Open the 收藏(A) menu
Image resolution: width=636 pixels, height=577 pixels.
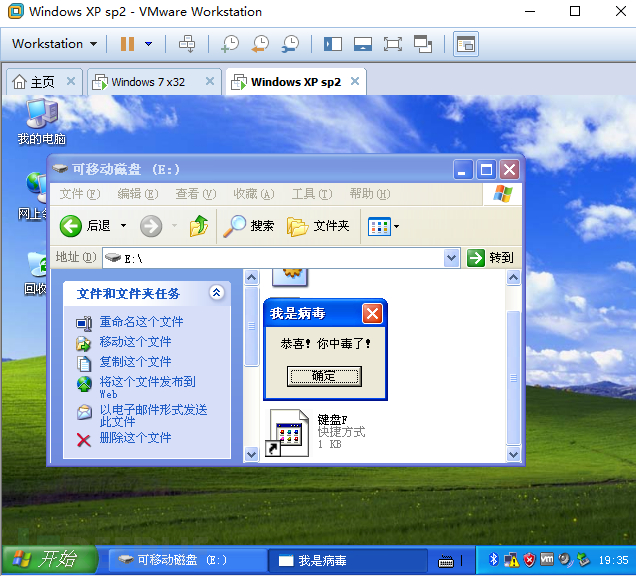[x=254, y=194]
